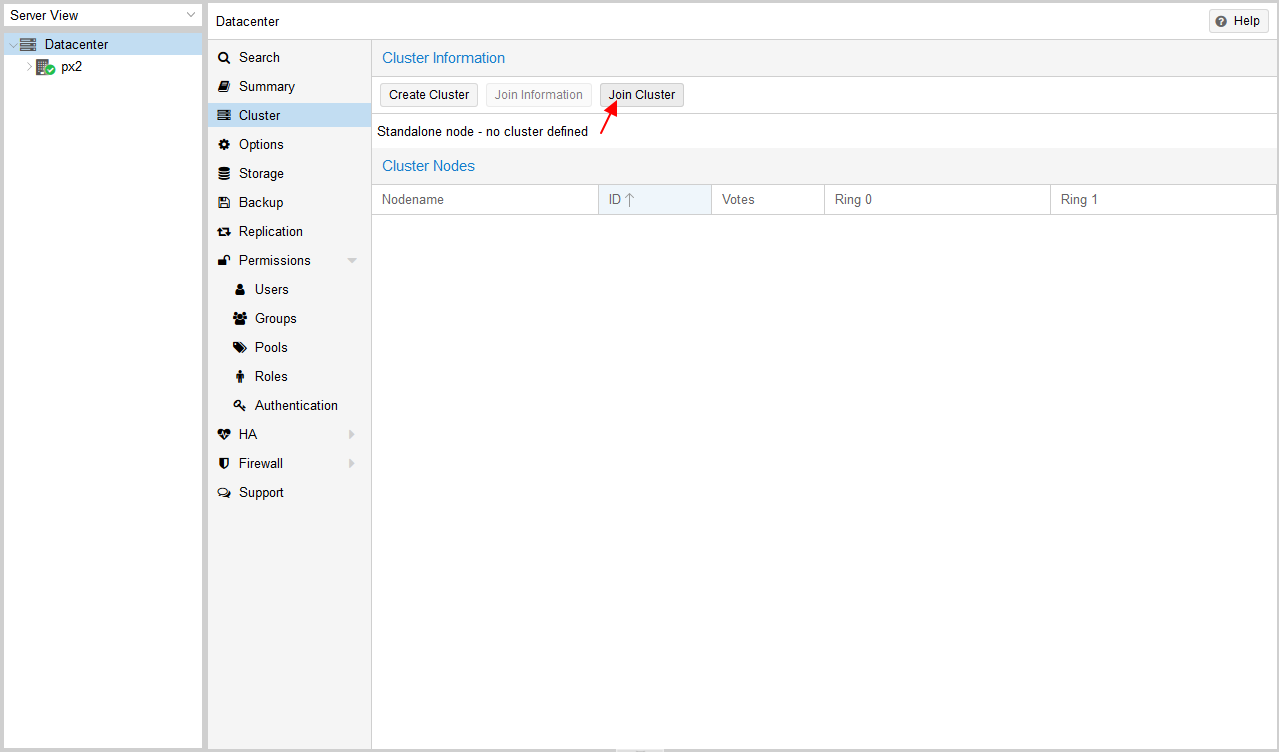Expand the px2 node tree arrow
Image resolution: width=1279 pixels, height=752 pixels.
(29, 67)
